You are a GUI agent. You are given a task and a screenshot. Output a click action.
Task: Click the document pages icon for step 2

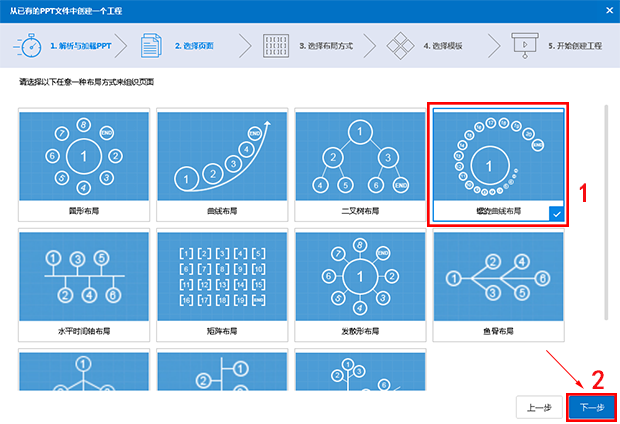tap(151, 45)
